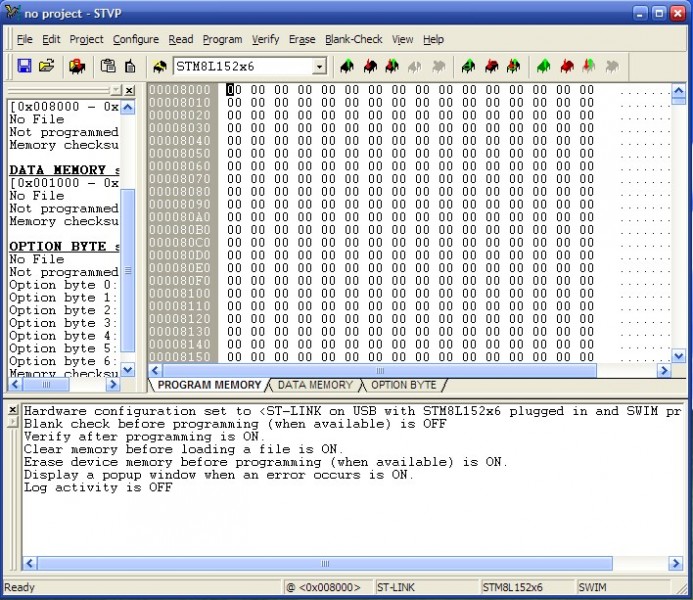This screenshot has width=693, height=600.
Task: Close the left memory info panel
Action: coord(129,91)
